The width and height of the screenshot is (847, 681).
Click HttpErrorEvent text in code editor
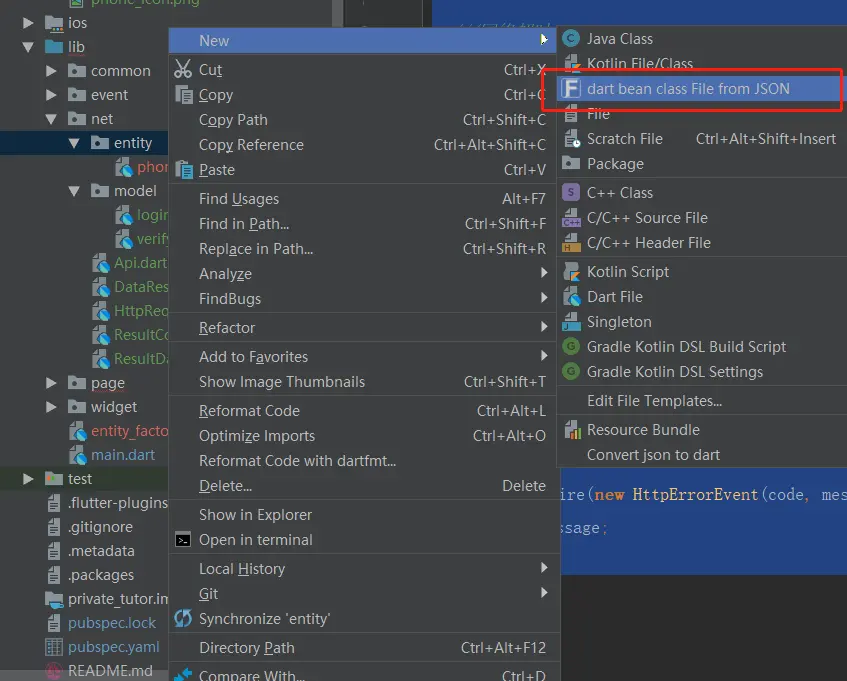(695, 495)
